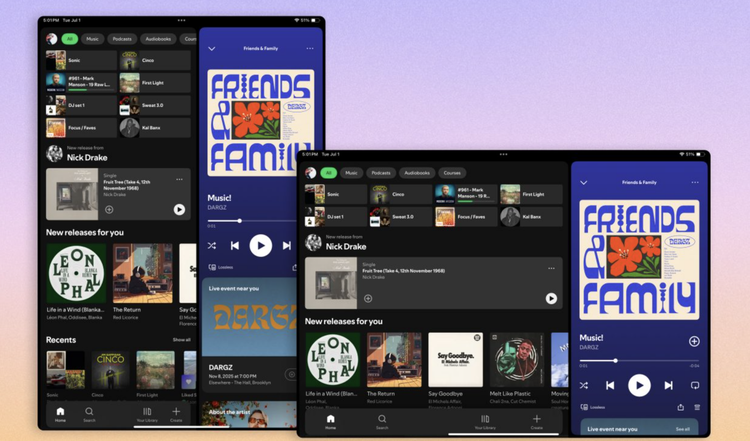The height and width of the screenshot is (441, 750).
Task: Open more options in portrait now playing header
Action: point(310,48)
